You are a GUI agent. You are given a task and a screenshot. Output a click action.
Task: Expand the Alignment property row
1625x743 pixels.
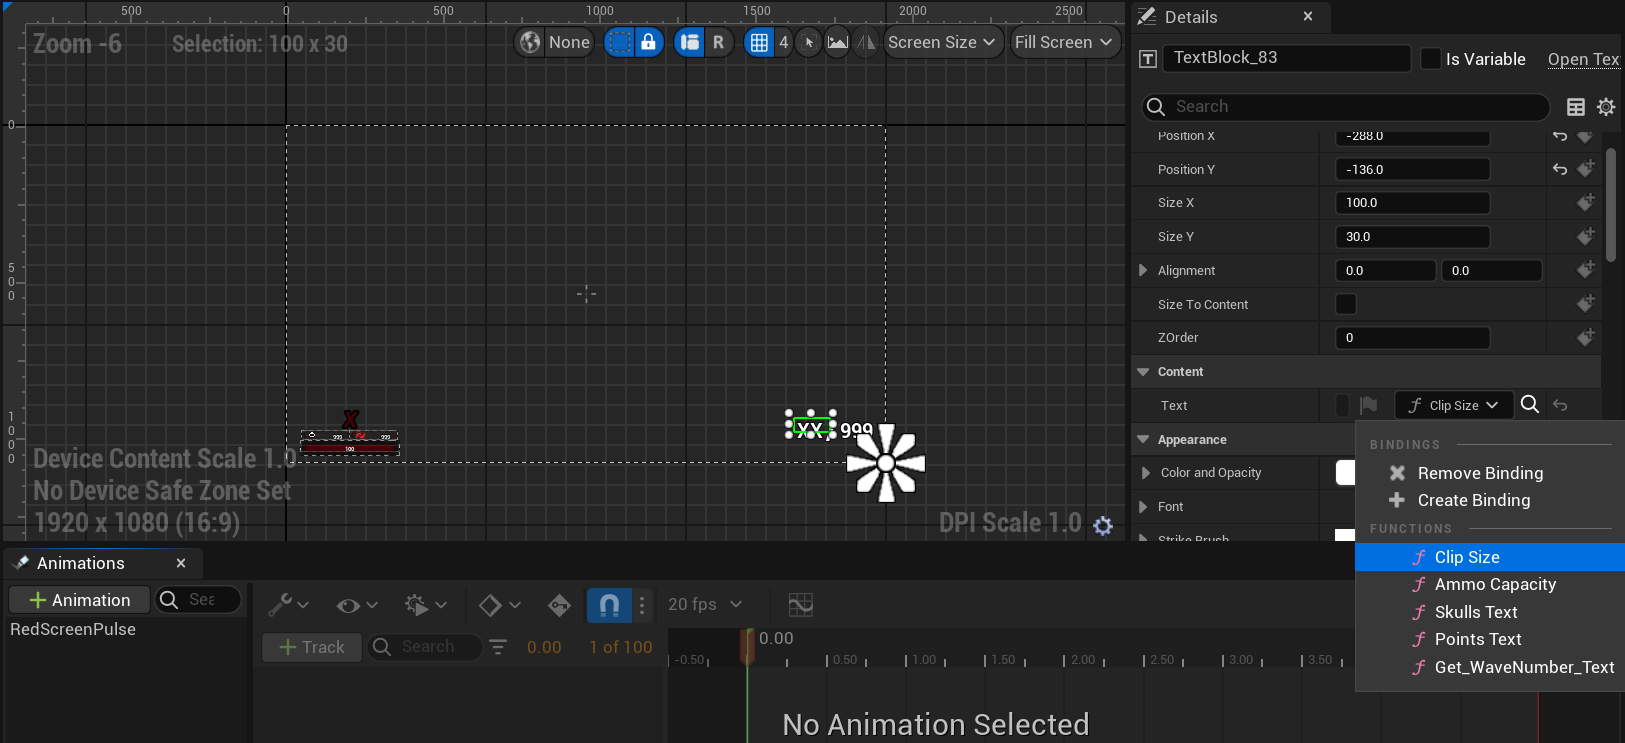coord(1143,270)
